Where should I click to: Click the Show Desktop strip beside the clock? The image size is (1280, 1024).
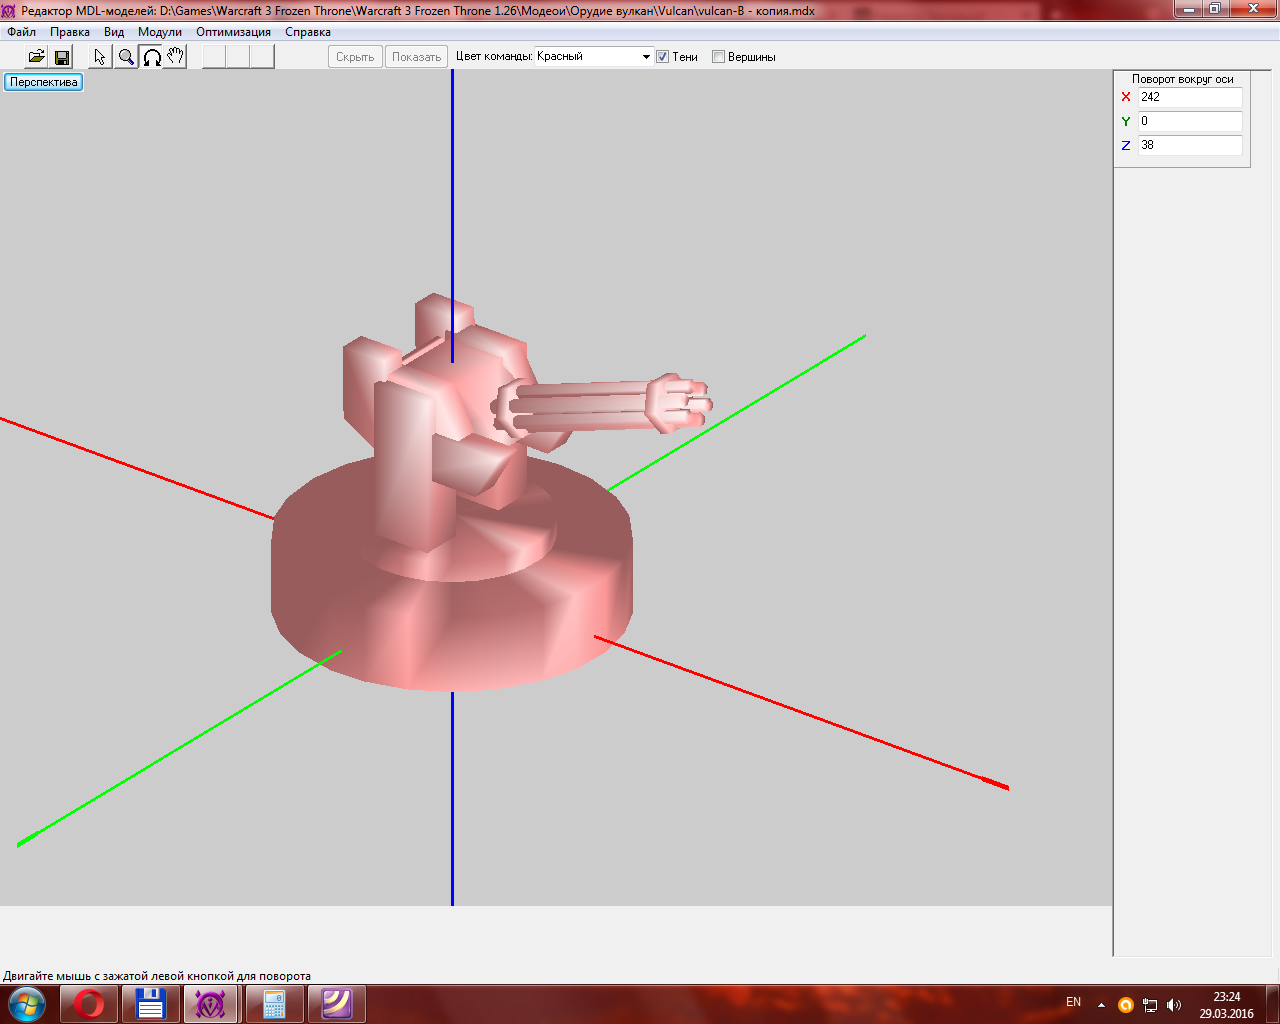1273,1004
